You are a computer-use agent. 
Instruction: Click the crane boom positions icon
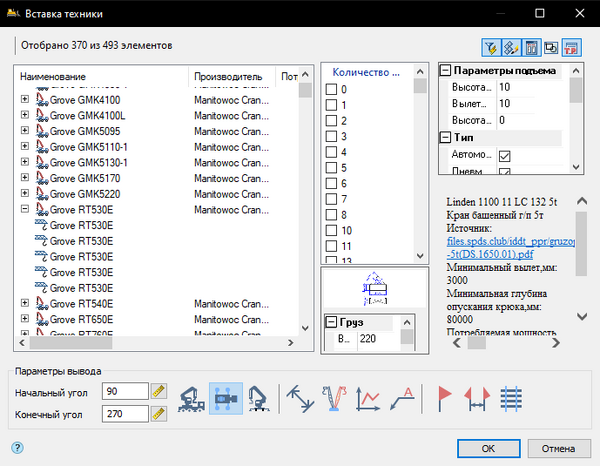coord(334,399)
